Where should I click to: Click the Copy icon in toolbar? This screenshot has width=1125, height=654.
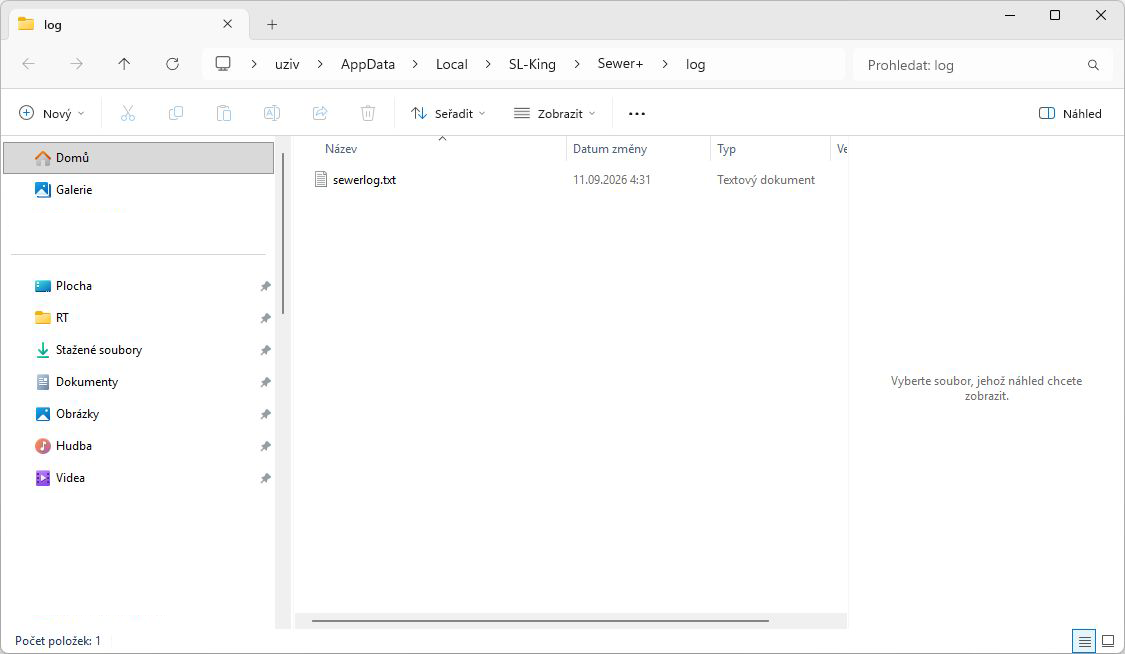(176, 113)
